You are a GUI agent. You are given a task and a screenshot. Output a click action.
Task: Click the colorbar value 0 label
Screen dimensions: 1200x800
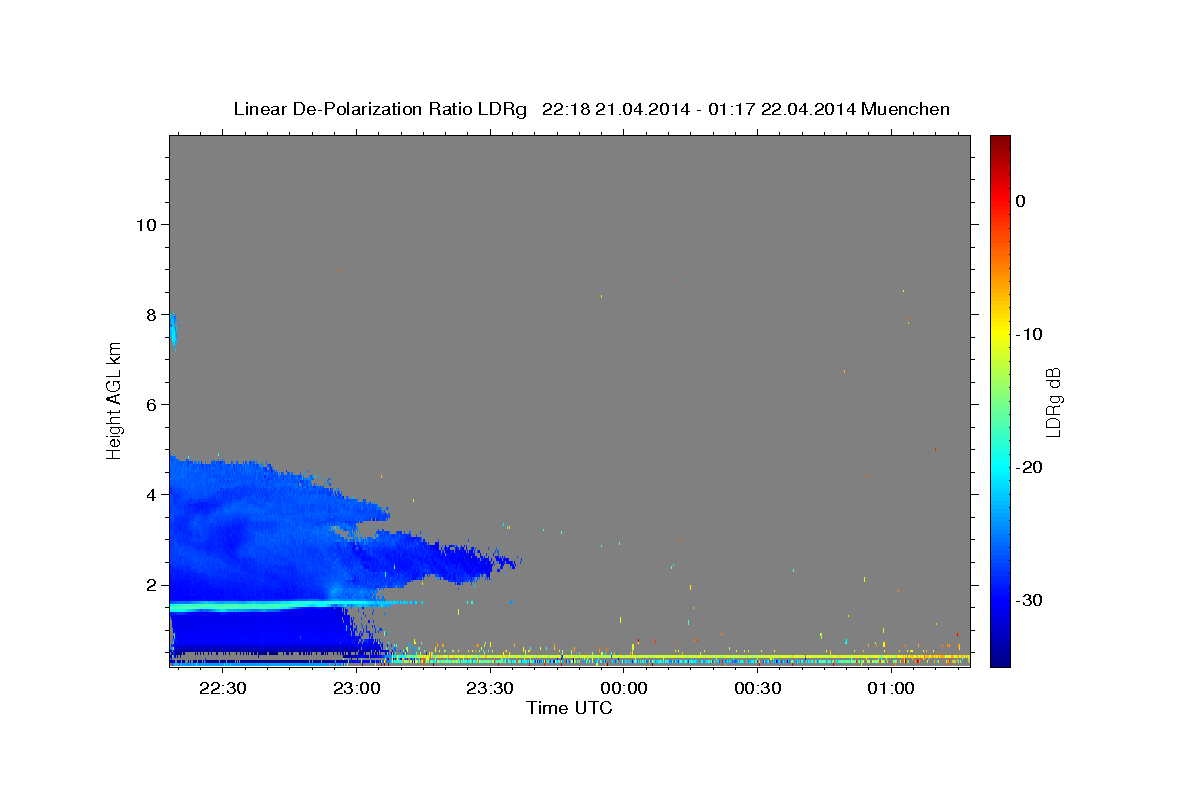1021,201
